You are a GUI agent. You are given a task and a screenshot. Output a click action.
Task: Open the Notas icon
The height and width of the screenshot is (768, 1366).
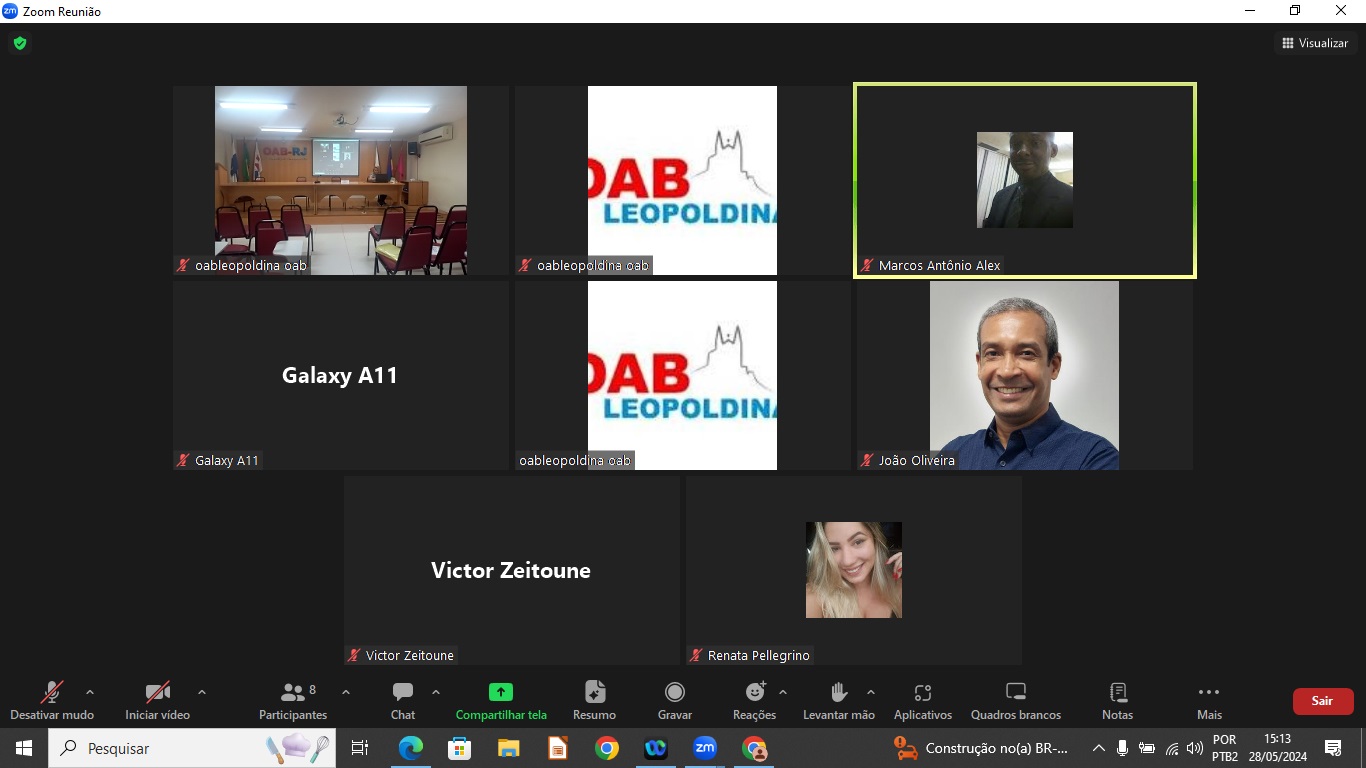[1118, 692]
